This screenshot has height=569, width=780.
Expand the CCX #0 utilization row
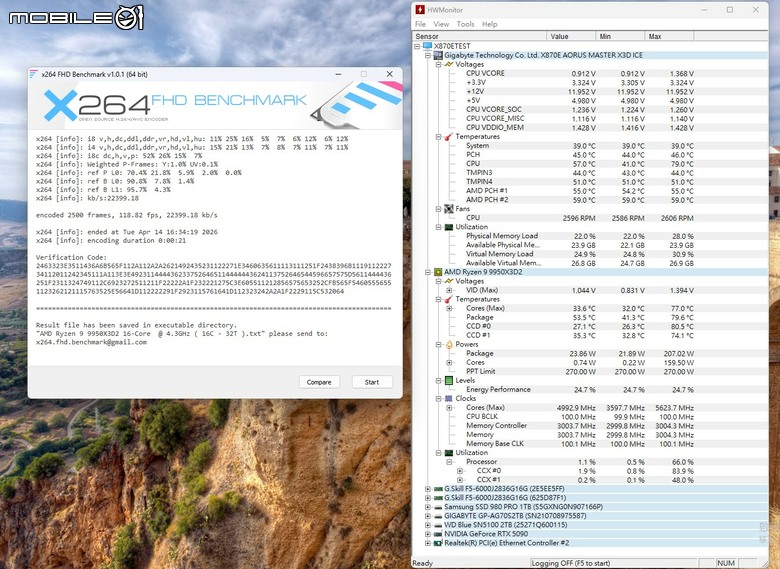click(460, 471)
